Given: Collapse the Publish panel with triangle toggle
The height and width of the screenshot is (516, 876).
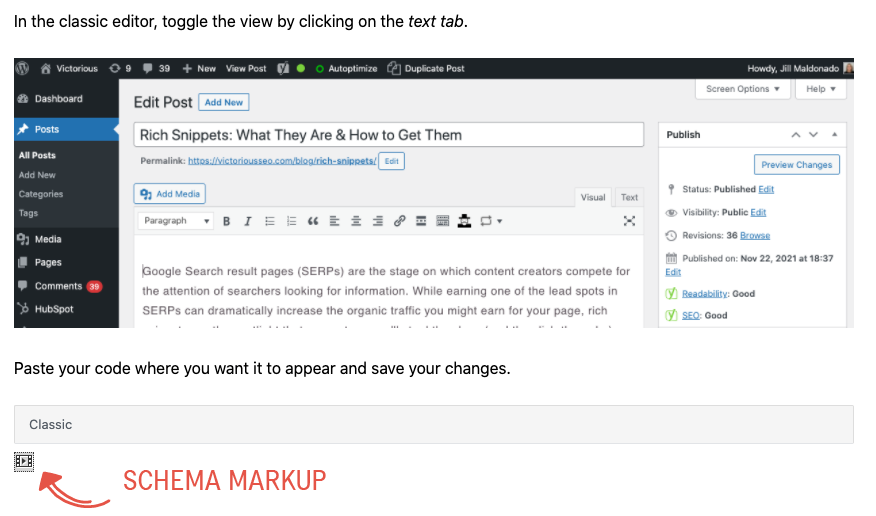Looking at the screenshot, I should tap(834, 135).
